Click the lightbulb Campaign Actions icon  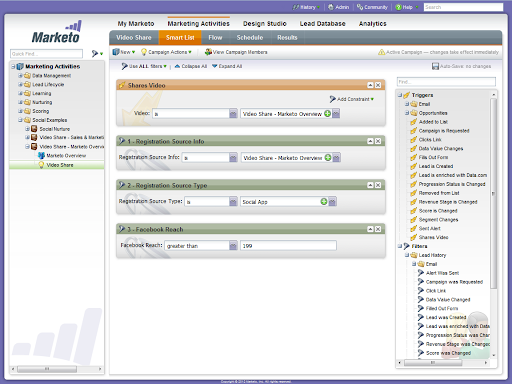point(144,52)
